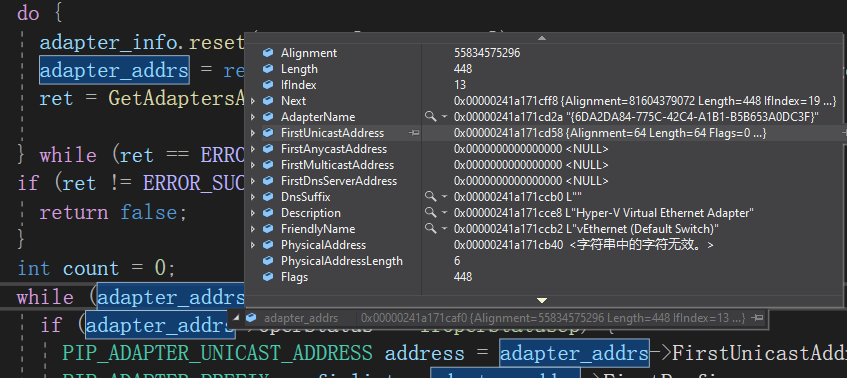The width and height of the screenshot is (847, 378).
Task: Click the field icon beside PhysicalAddressLength
Action: pyautogui.click(x=268, y=261)
